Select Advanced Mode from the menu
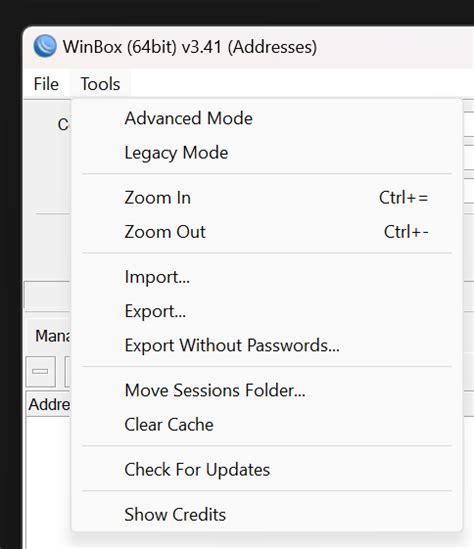Image resolution: width=474 pixels, height=549 pixels. point(267,118)
